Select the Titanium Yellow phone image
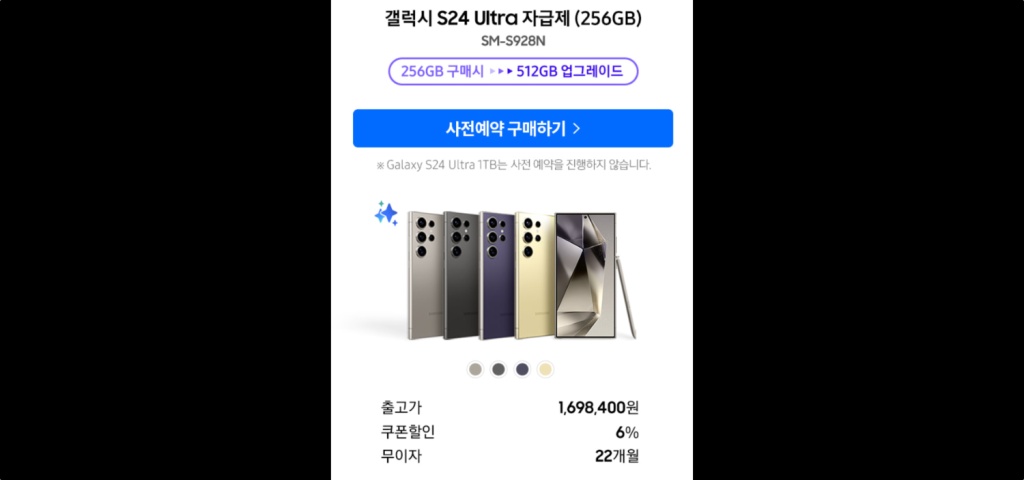 [534, 275]
